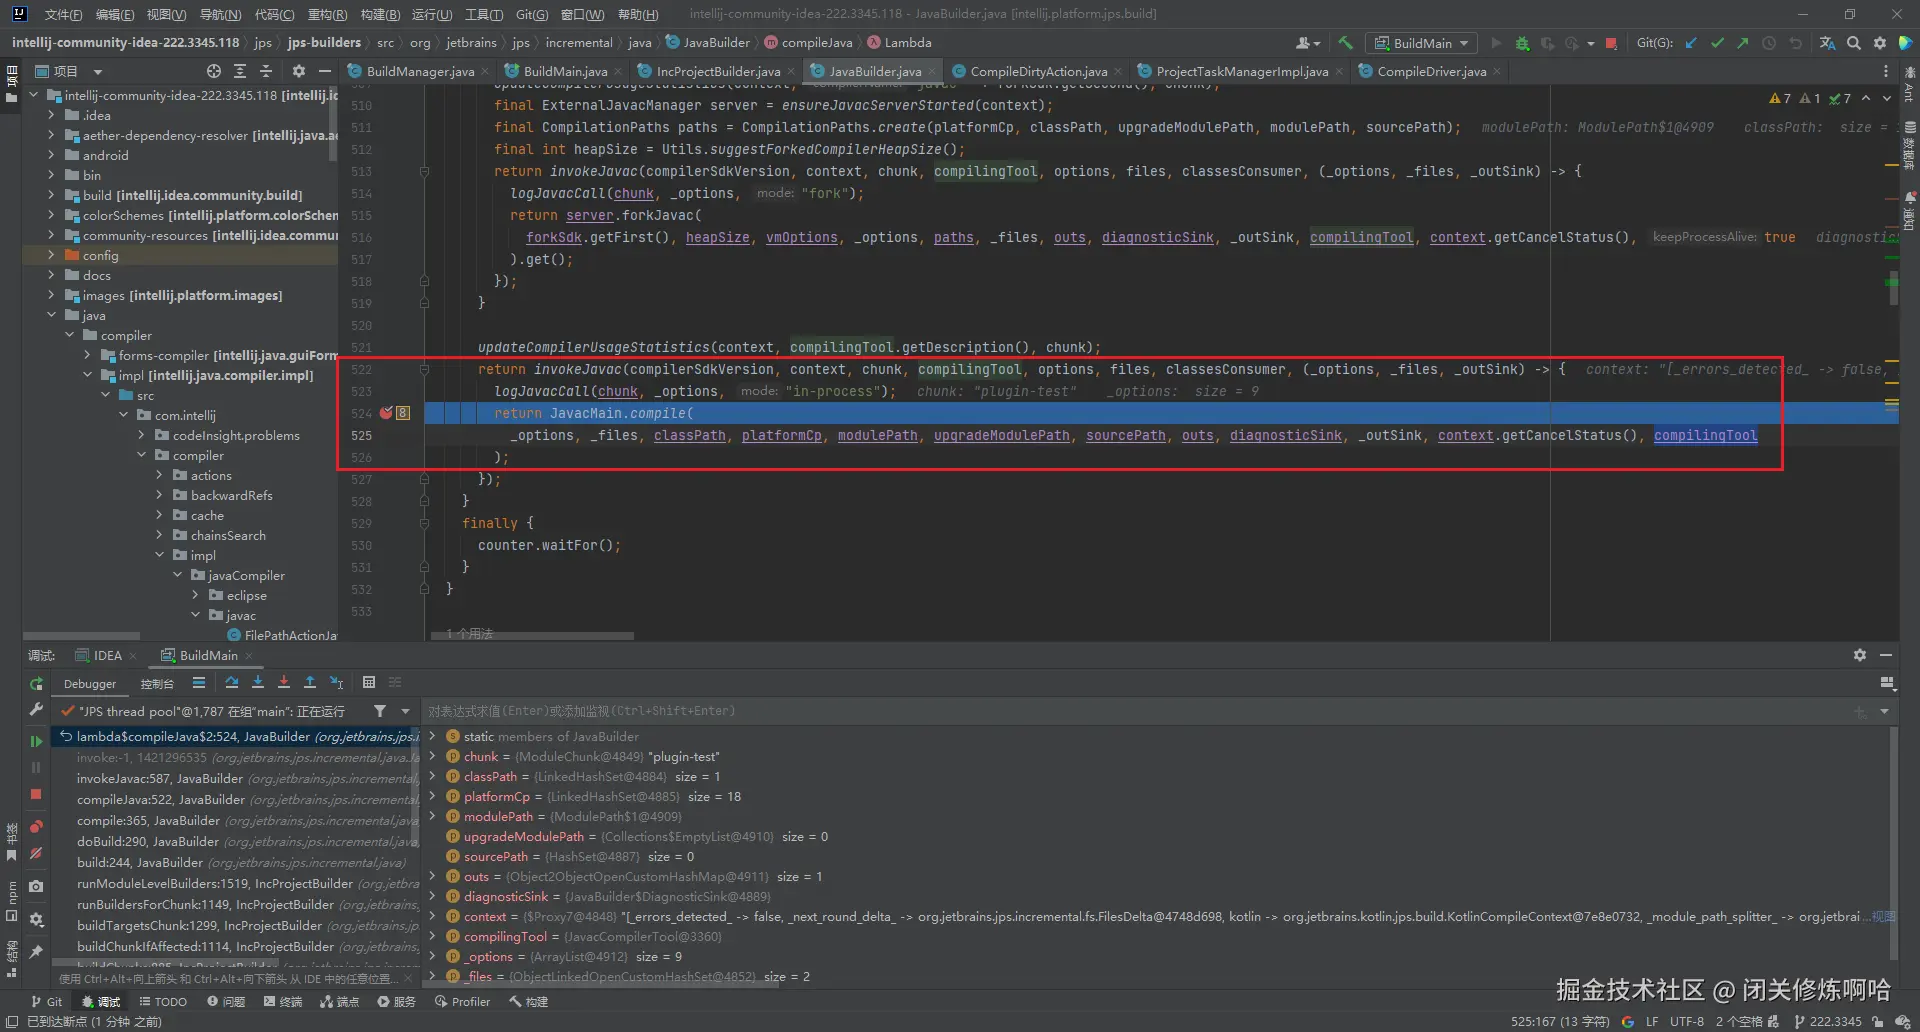Image resolution: width=1920 pixels, height=1032 pixels.
Task: Toggle the thread filter funnel icon
Action: point(380,711)
